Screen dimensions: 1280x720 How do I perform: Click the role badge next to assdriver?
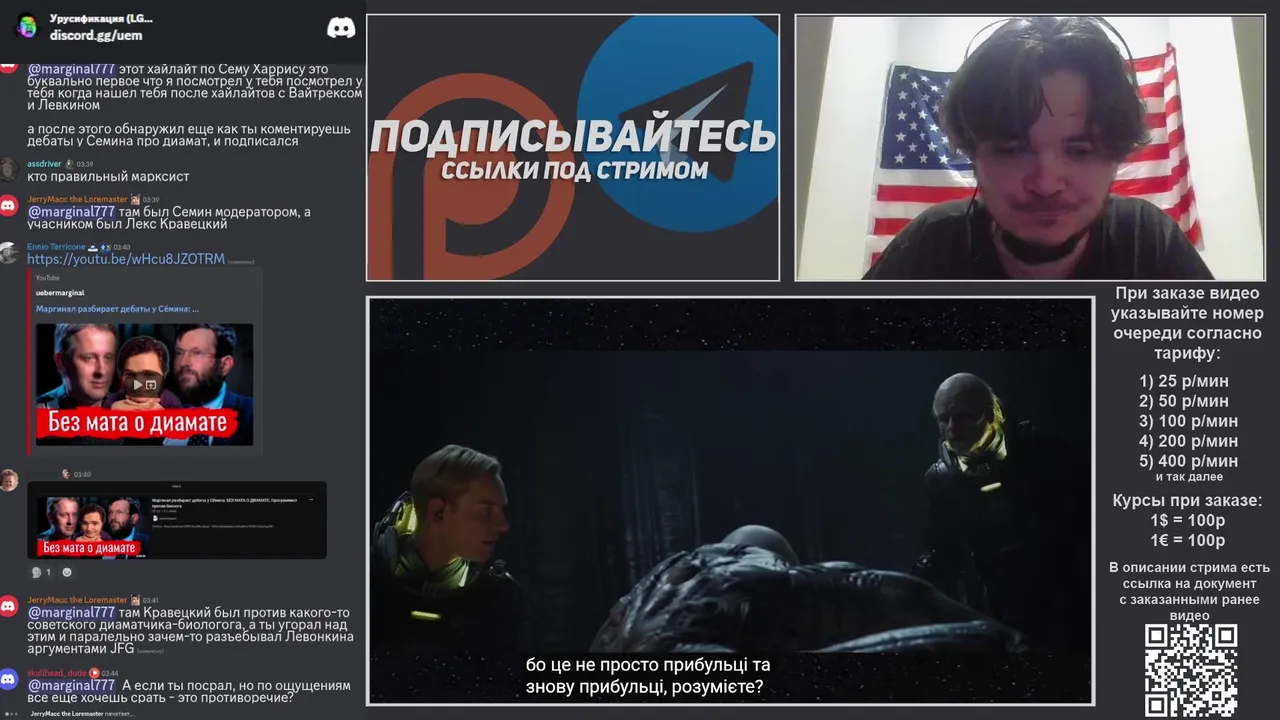(x=70, y=164)
